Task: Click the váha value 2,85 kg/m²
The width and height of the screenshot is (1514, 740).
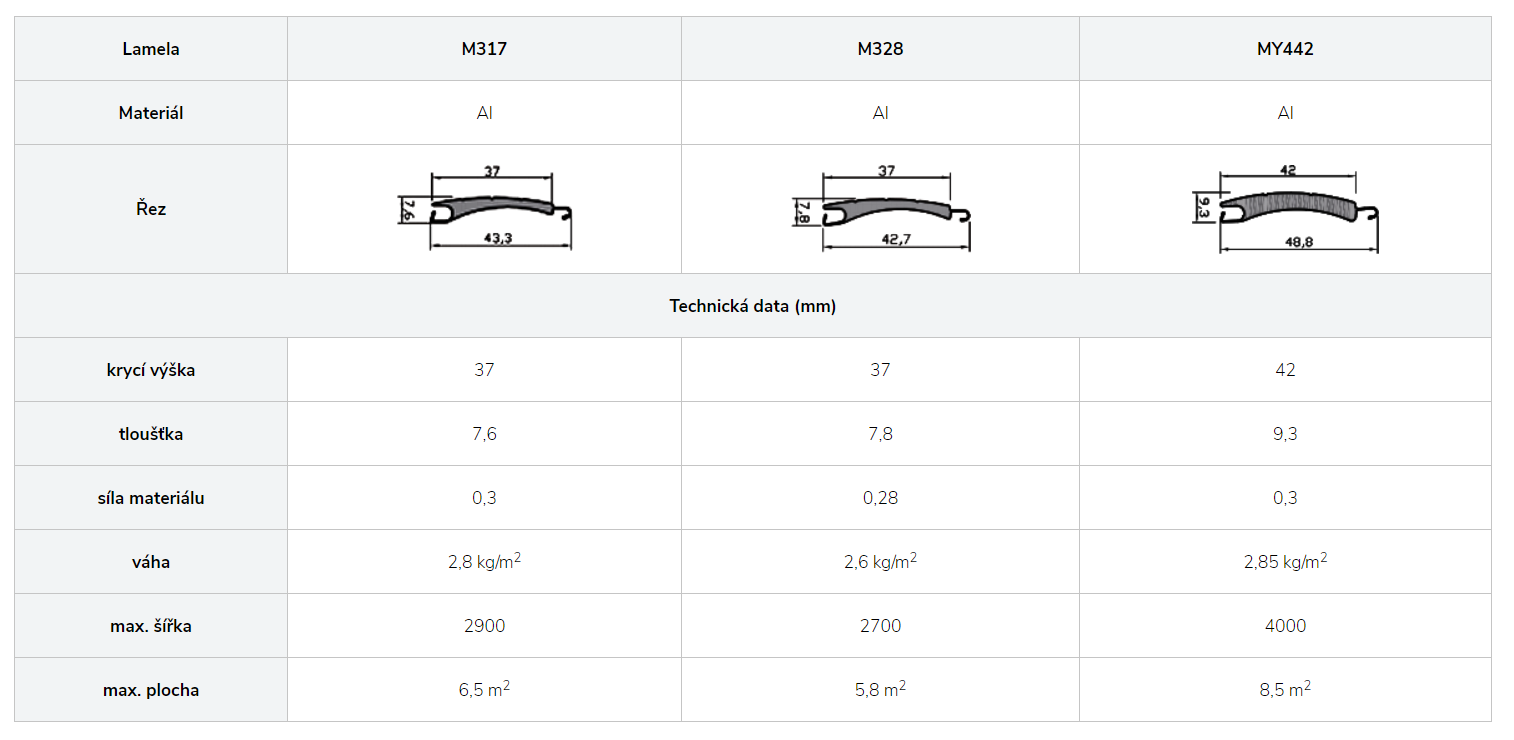Action: point(1285,561)
